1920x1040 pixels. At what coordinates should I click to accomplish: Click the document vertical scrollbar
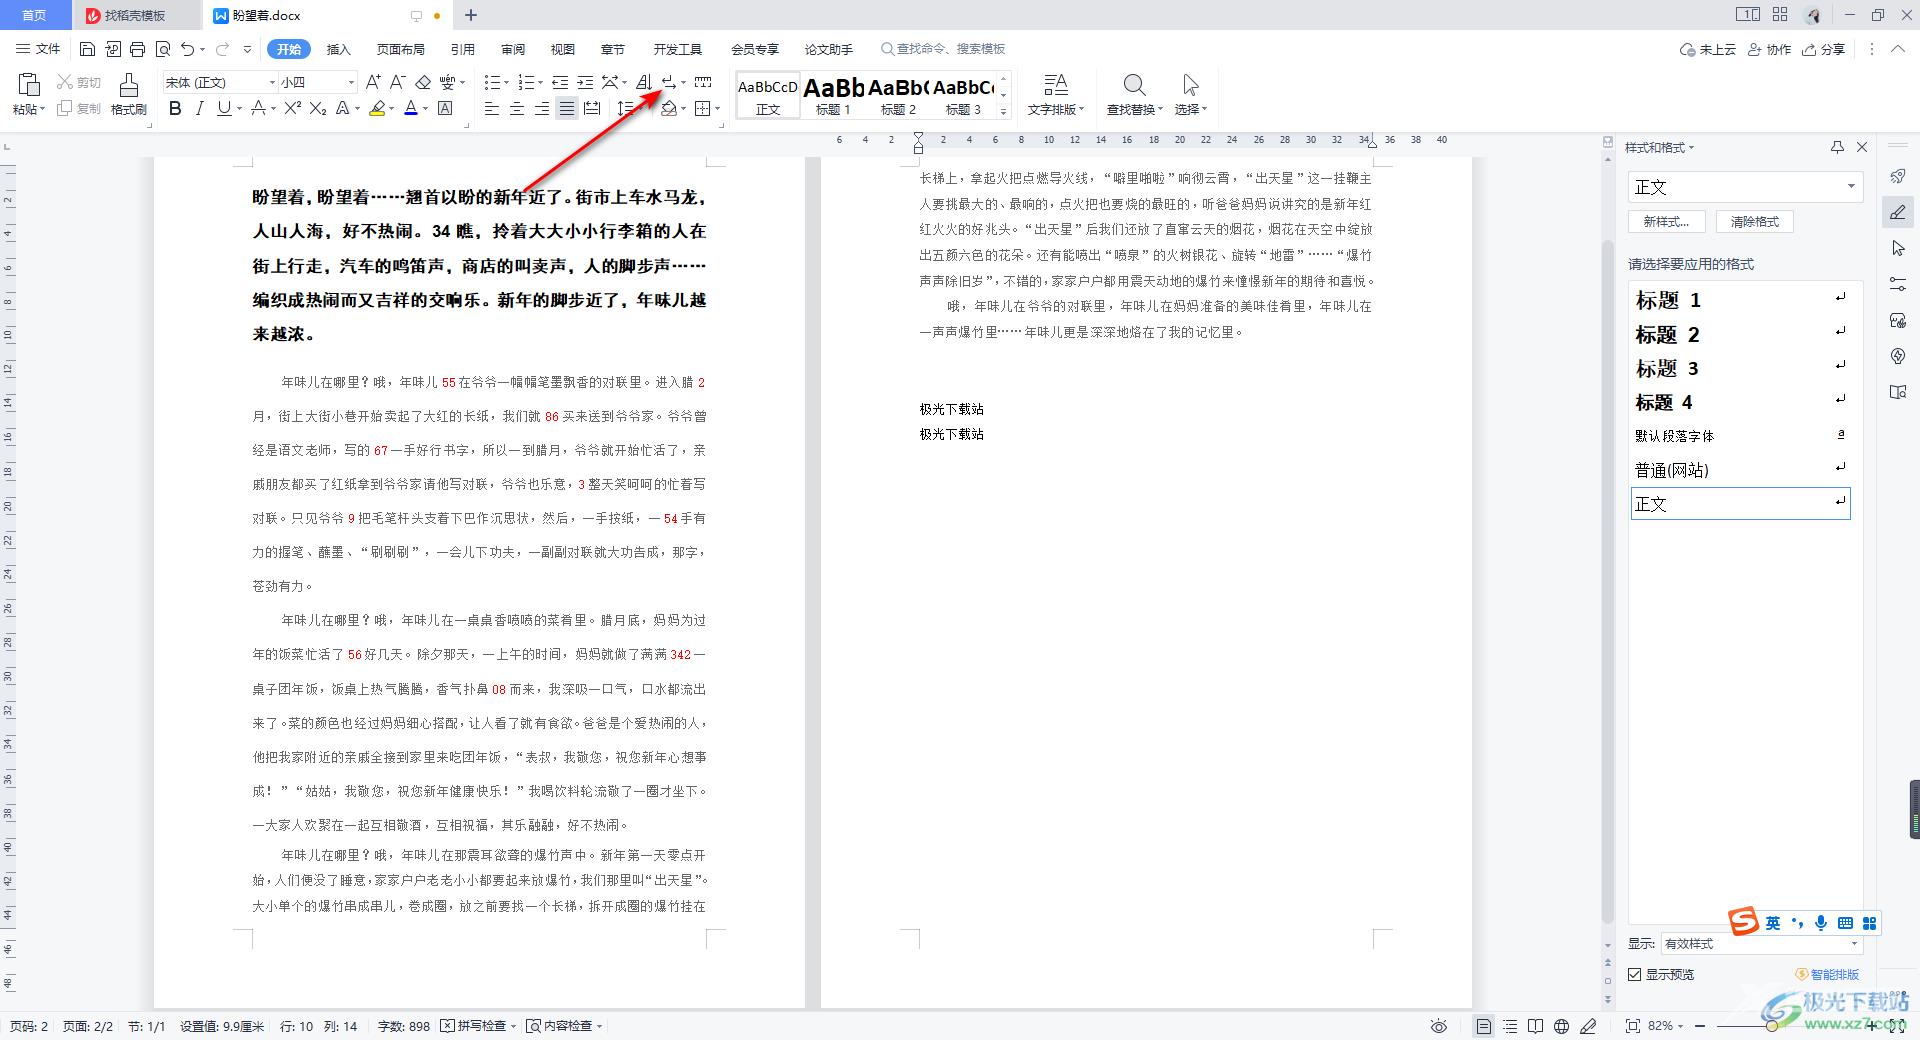pyautogui.click(x=1608, y=580)
